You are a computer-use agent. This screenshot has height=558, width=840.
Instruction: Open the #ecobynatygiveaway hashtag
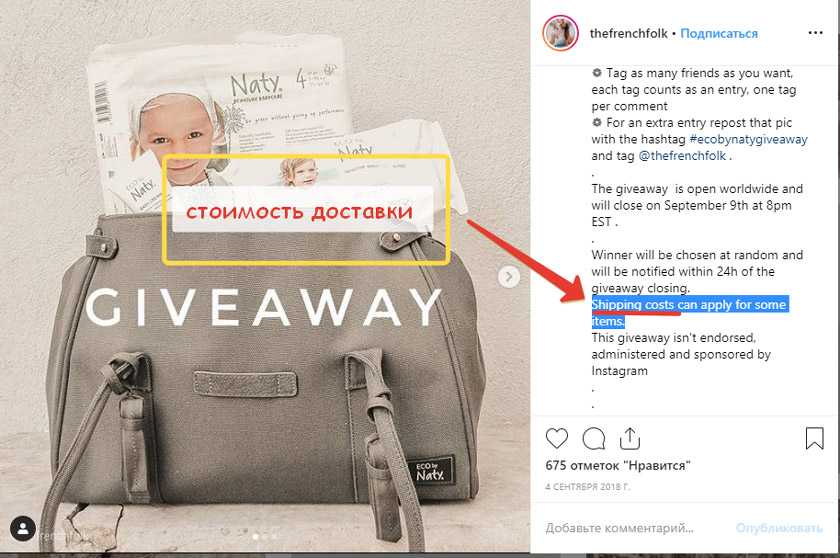click(x=748, y=139)
